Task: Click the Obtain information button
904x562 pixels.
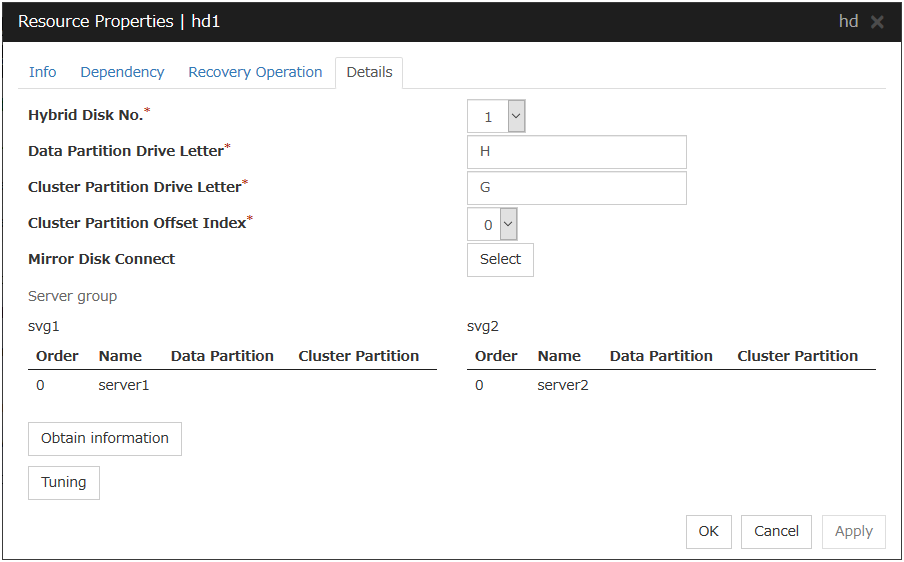Action: (x=105, y=438)
